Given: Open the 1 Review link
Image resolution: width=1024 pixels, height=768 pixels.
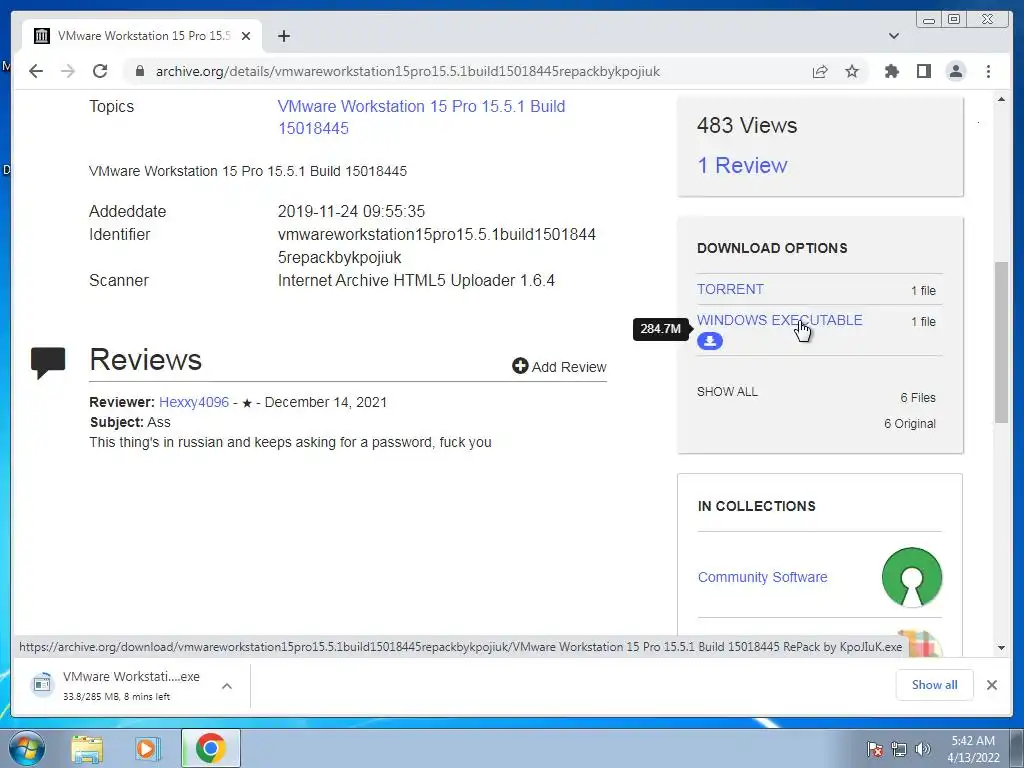Looking at the screenshot, I should 742,165.
